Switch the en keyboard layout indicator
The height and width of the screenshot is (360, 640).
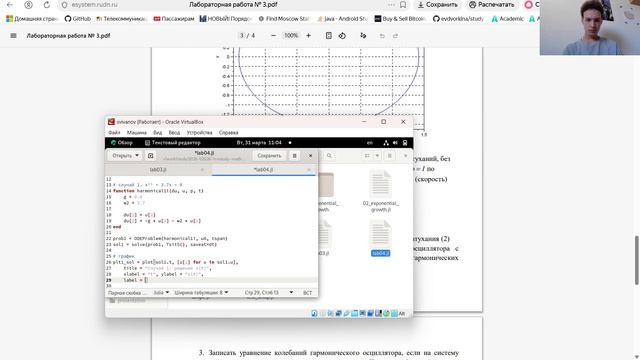[x=370, y=143]
